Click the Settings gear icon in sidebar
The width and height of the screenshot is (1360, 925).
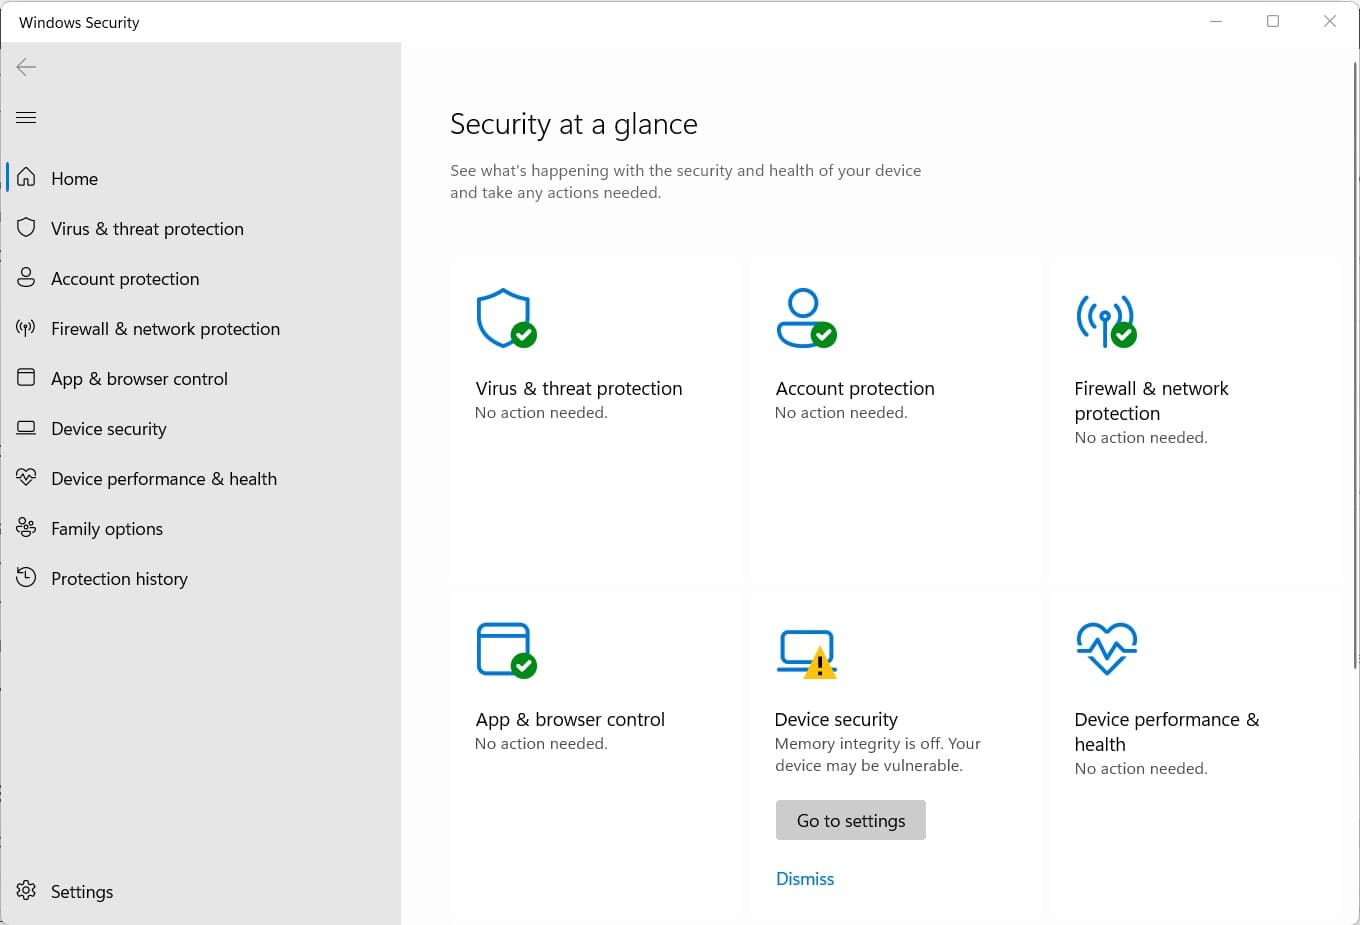pyautogui.click(x=27, y=891)
